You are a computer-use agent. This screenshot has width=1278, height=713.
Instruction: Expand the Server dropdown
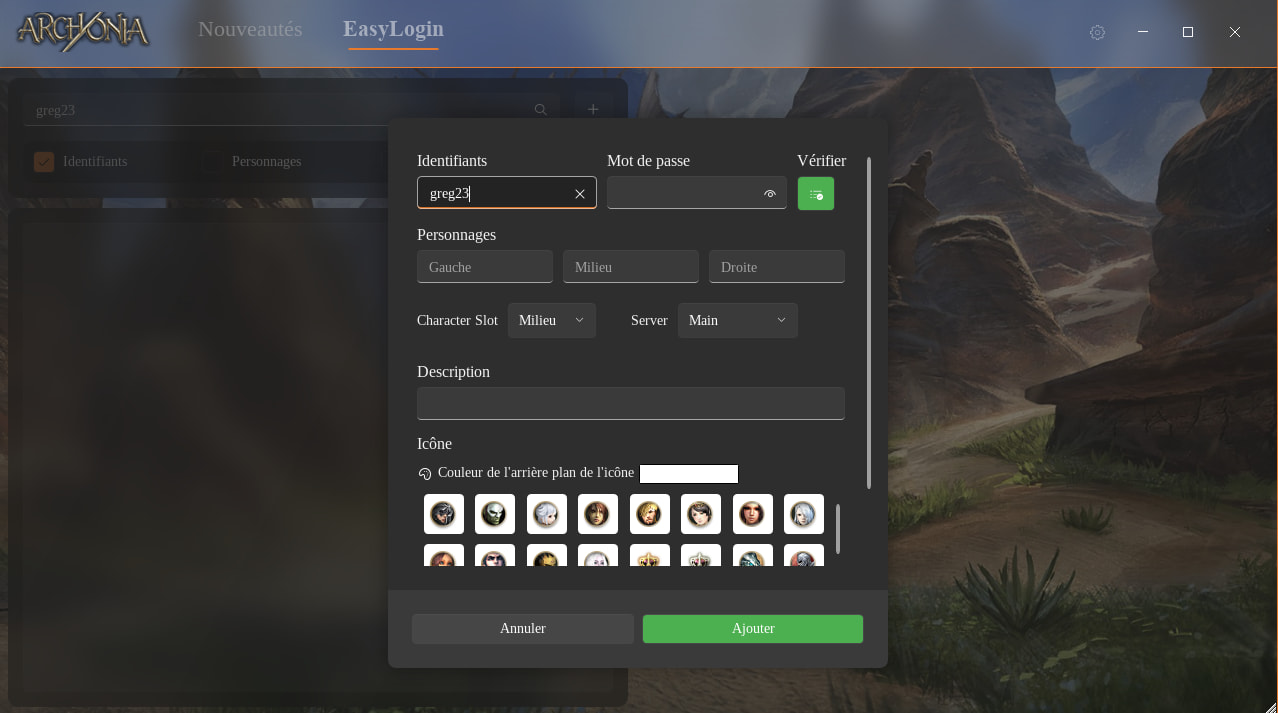737,320
